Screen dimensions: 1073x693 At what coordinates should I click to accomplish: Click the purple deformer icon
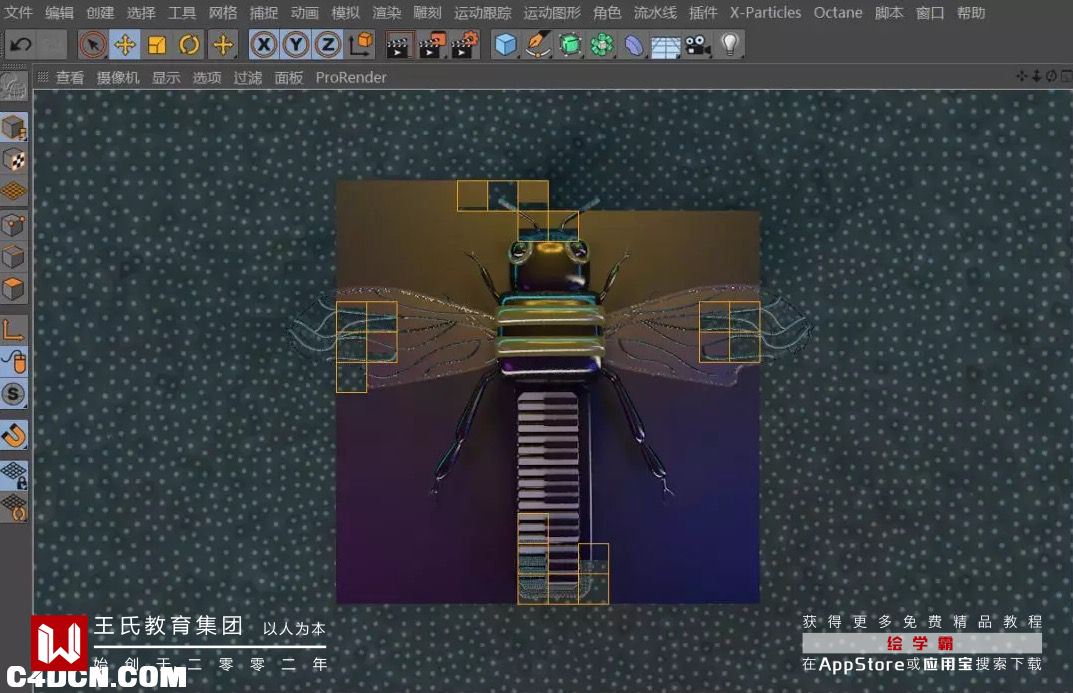click(634, 45)
